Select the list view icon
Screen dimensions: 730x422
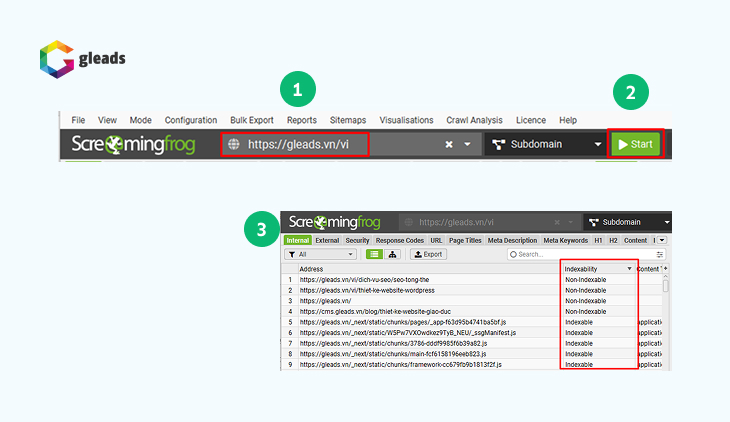(x=374, y=254)
